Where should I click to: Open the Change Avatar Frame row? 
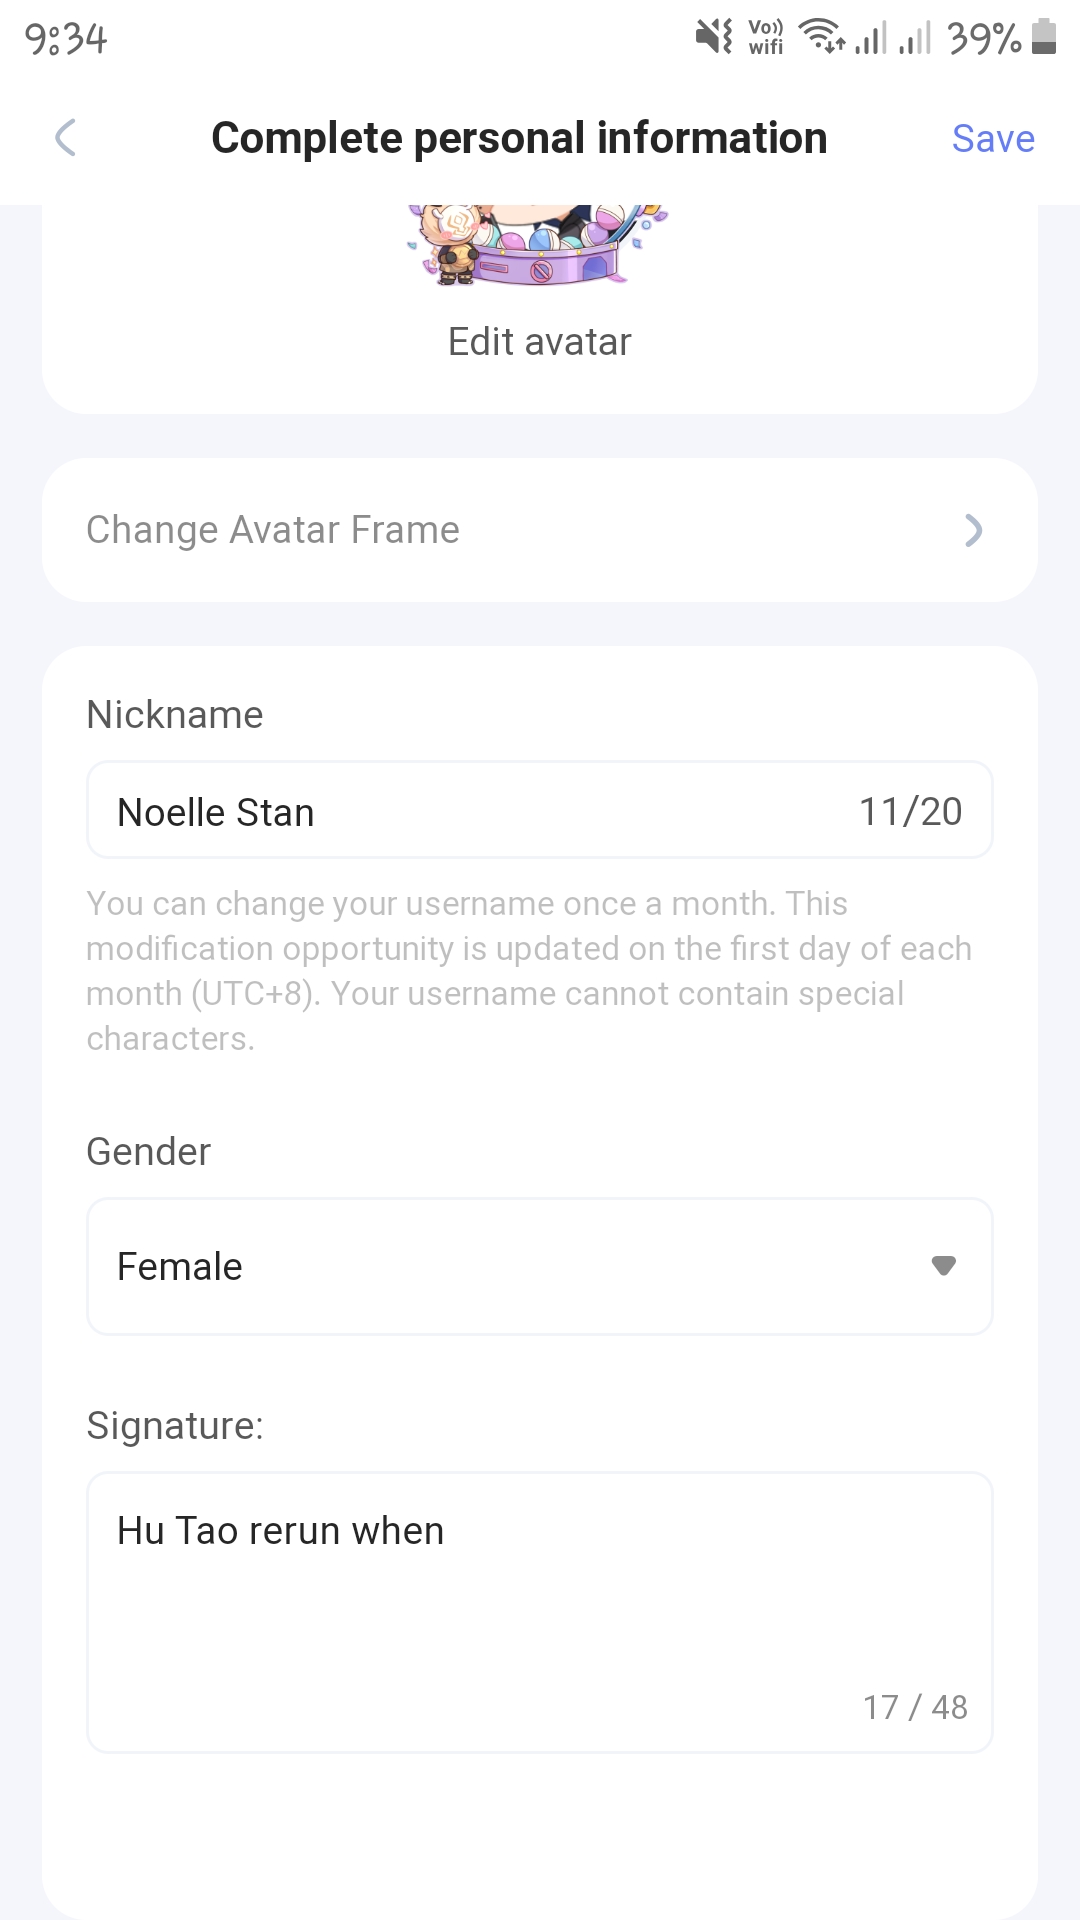[x=540, y=530]
